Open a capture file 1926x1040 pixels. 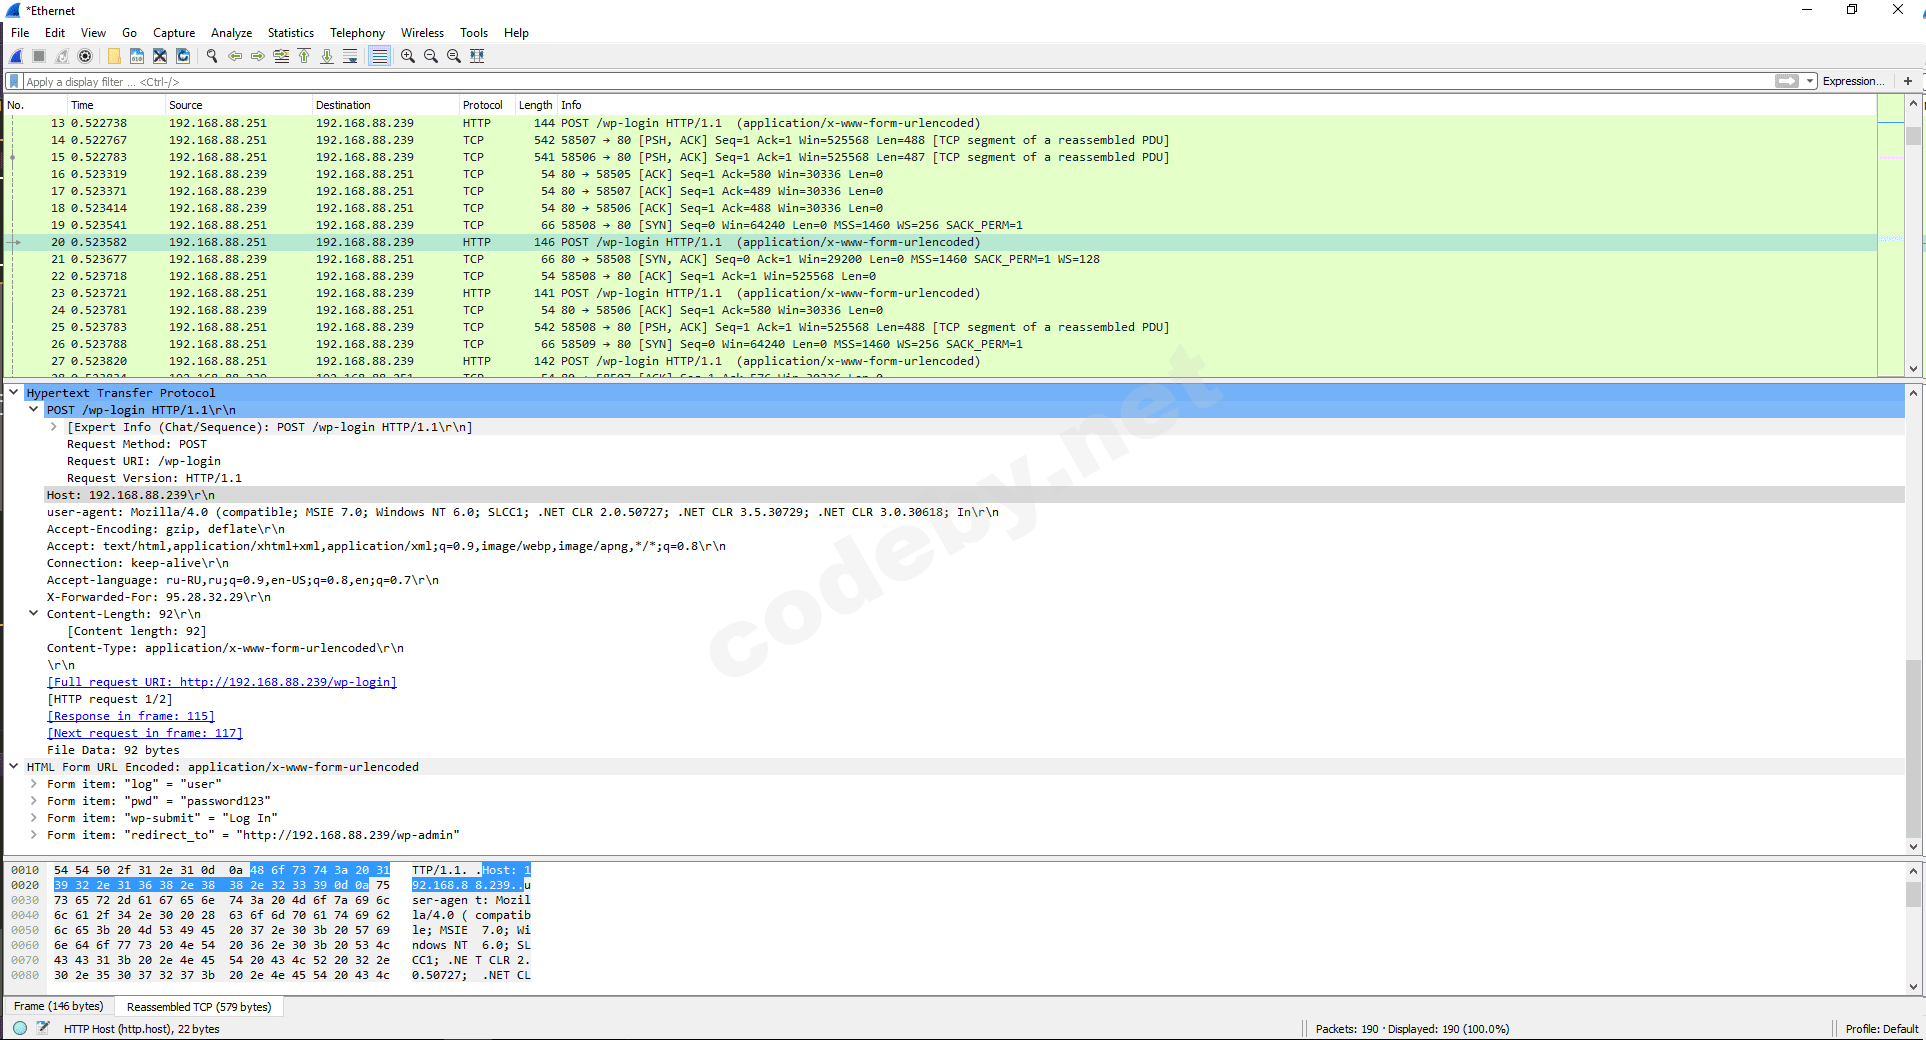114,56
